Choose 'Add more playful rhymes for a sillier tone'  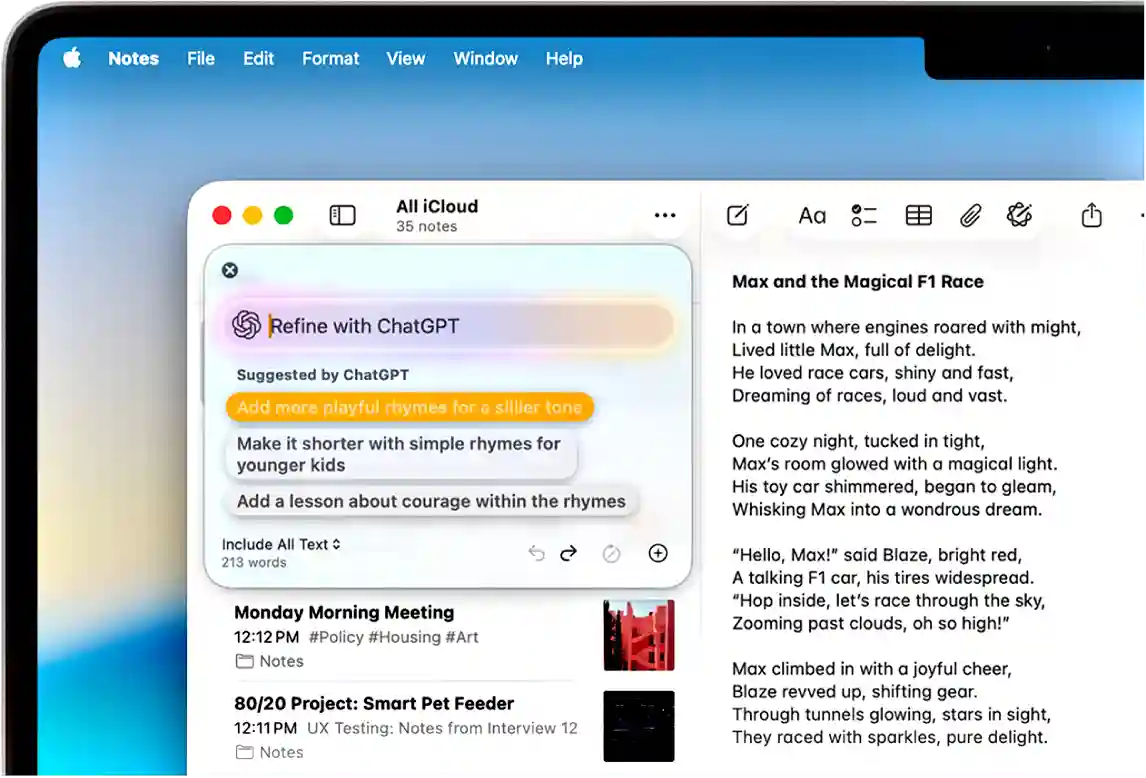(x=409, y=407)
